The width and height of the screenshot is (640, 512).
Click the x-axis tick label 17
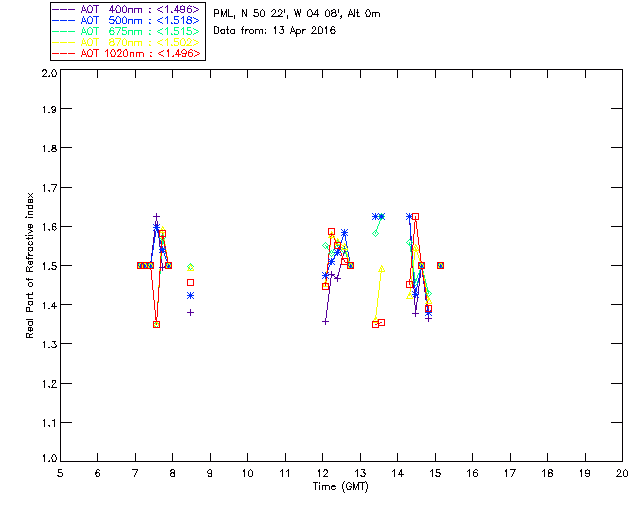[510, 473]
